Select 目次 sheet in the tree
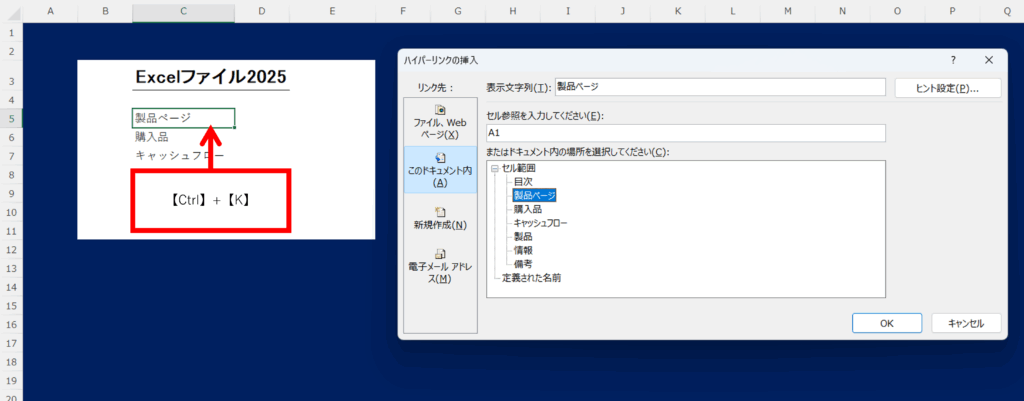 pyautogui.click(x=523, y=182)
